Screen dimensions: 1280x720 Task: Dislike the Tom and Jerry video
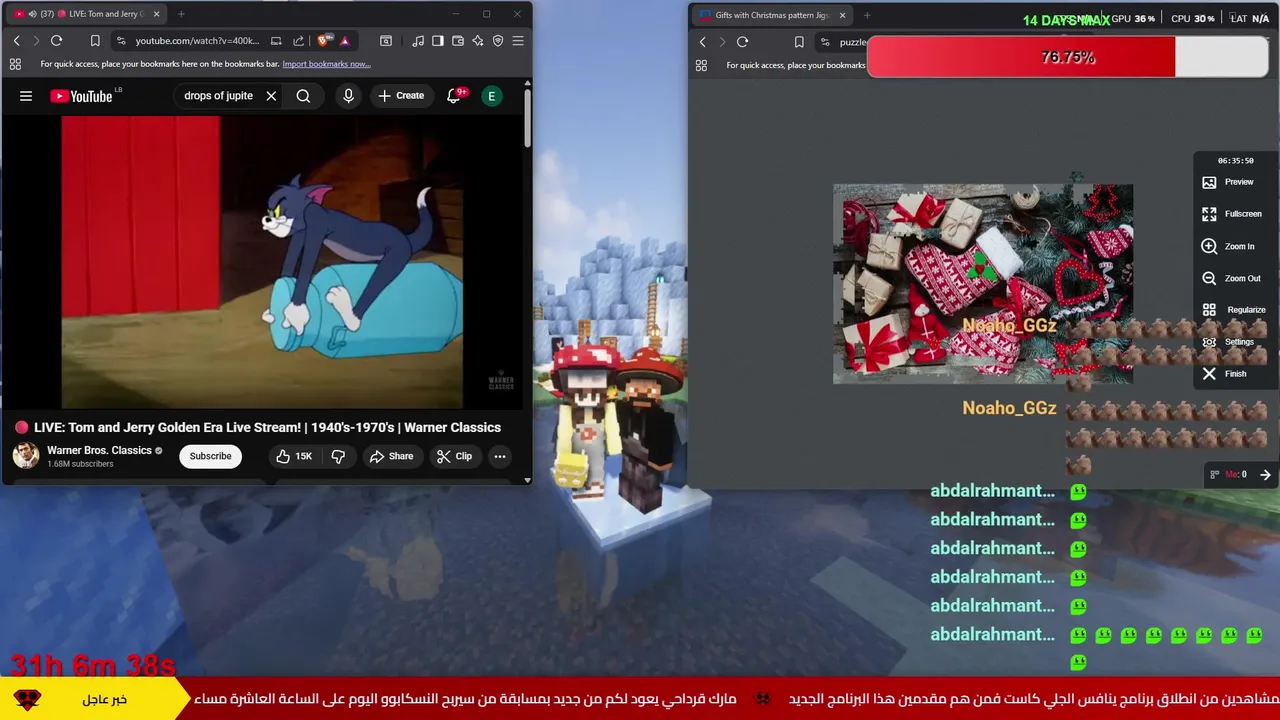[338, 456]
